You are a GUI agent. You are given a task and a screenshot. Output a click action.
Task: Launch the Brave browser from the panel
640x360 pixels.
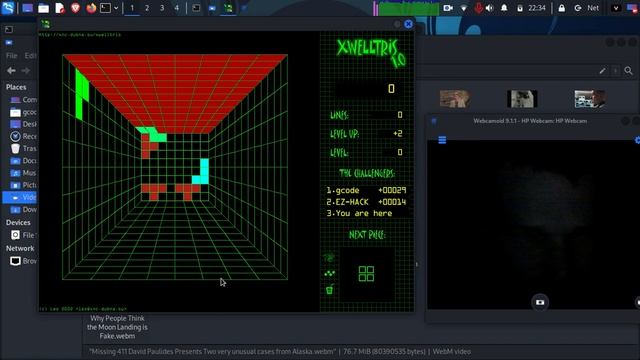point(76,8)
